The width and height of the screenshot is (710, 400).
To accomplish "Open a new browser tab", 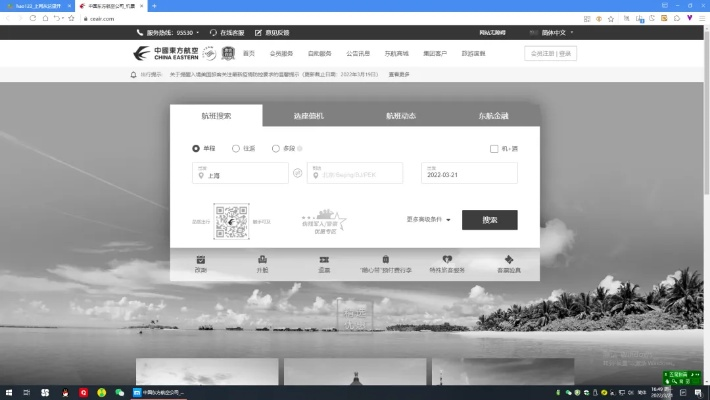I will 154,6.
